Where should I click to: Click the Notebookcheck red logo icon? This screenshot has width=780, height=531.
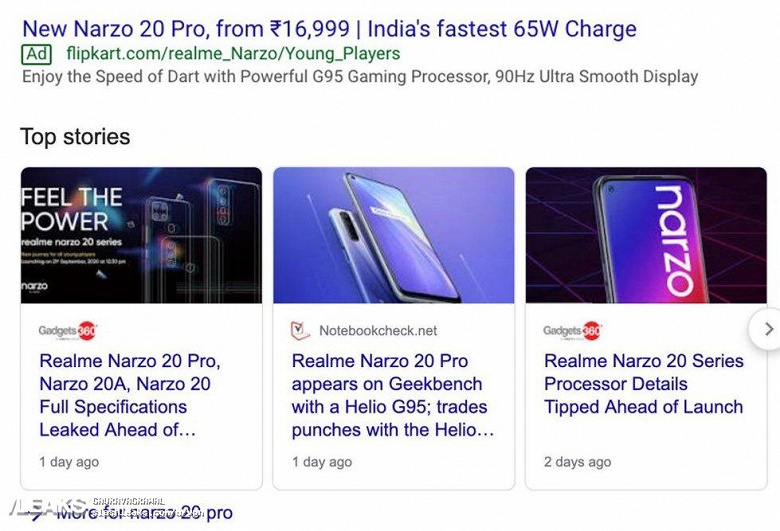(x=300, y=330)
